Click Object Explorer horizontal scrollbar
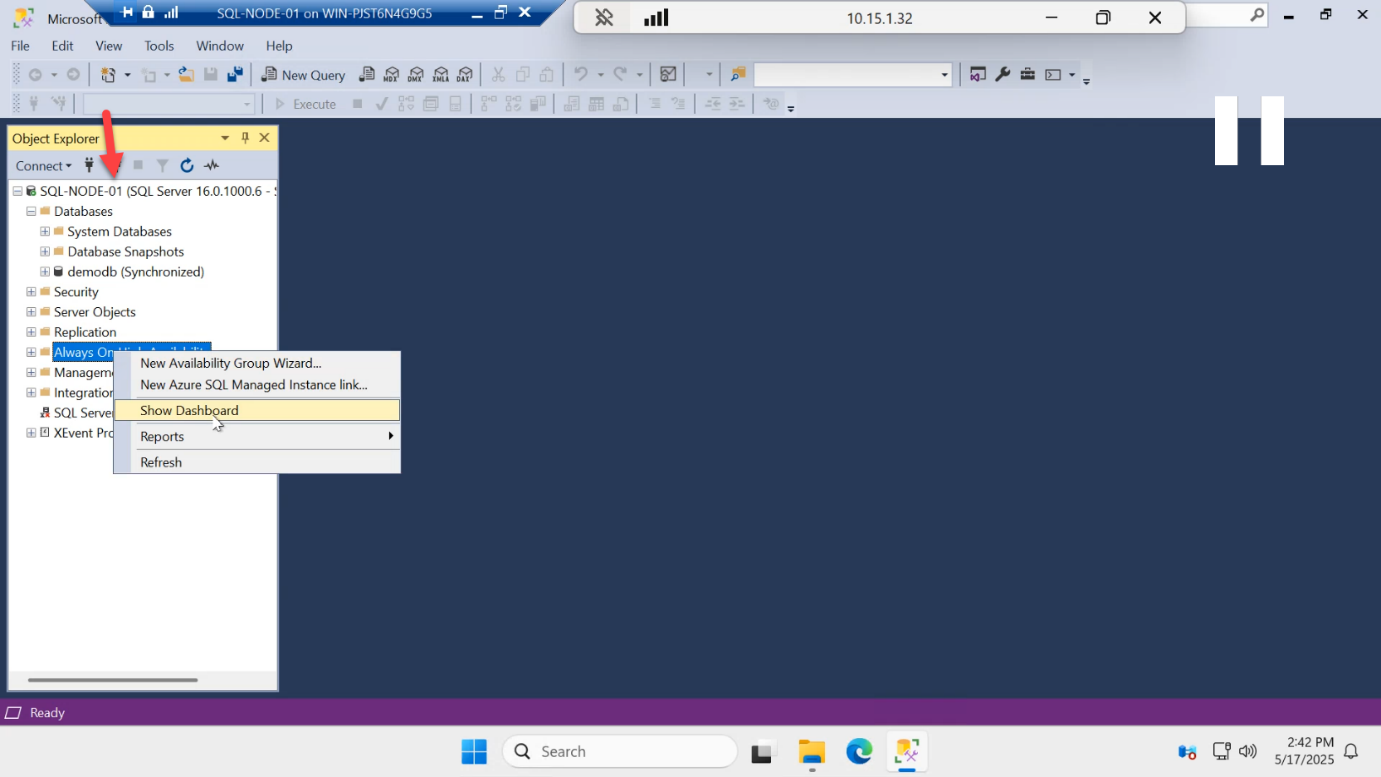 coord(113,680)
